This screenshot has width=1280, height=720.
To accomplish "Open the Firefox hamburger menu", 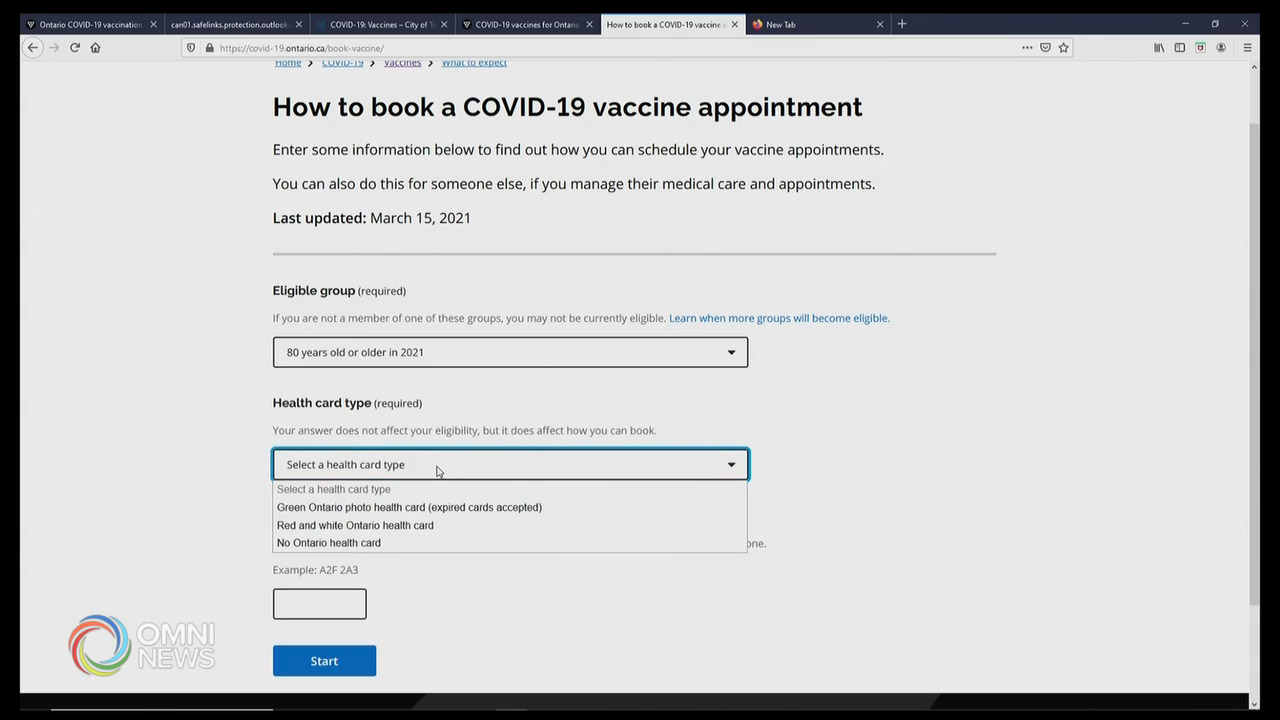I will pyautogui.click(x=1247, y=47).
